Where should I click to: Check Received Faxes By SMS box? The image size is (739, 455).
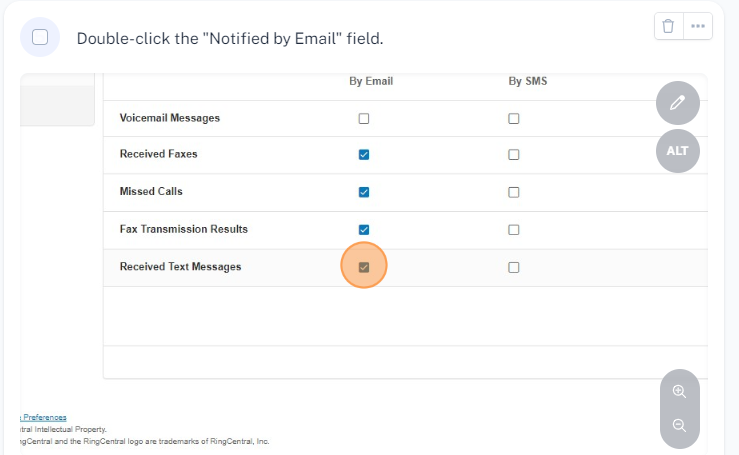point(514,155)
